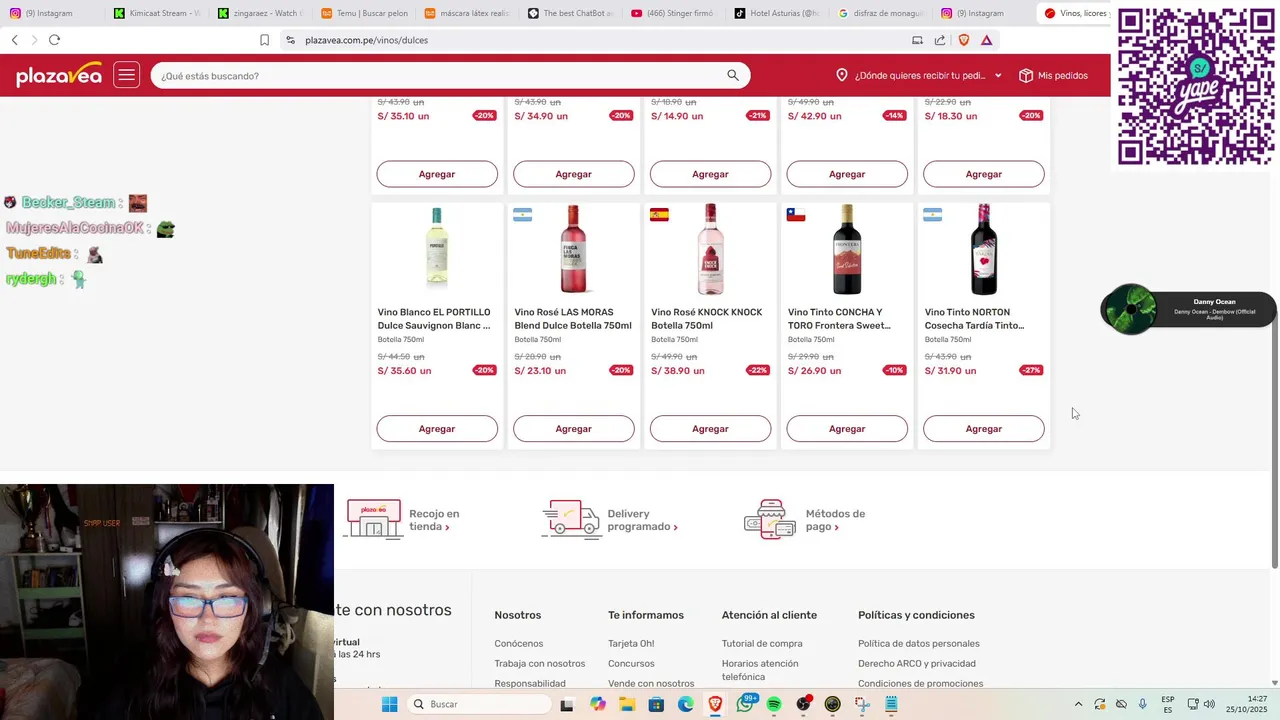This screenshot has height=720, width=1280.
Task: Switch to Hotel Asturias TikTok tab
Action: [776, 13]
